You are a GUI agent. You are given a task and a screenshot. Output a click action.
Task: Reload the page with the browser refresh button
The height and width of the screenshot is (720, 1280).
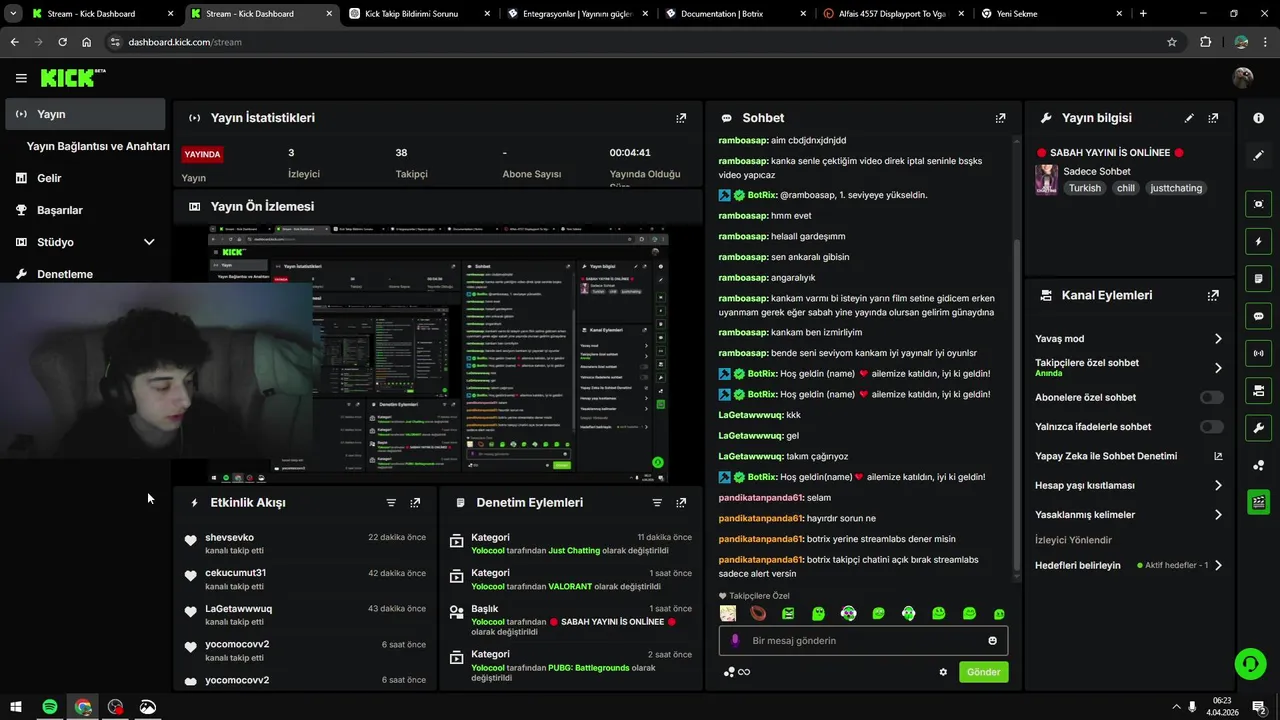[62, 42]
